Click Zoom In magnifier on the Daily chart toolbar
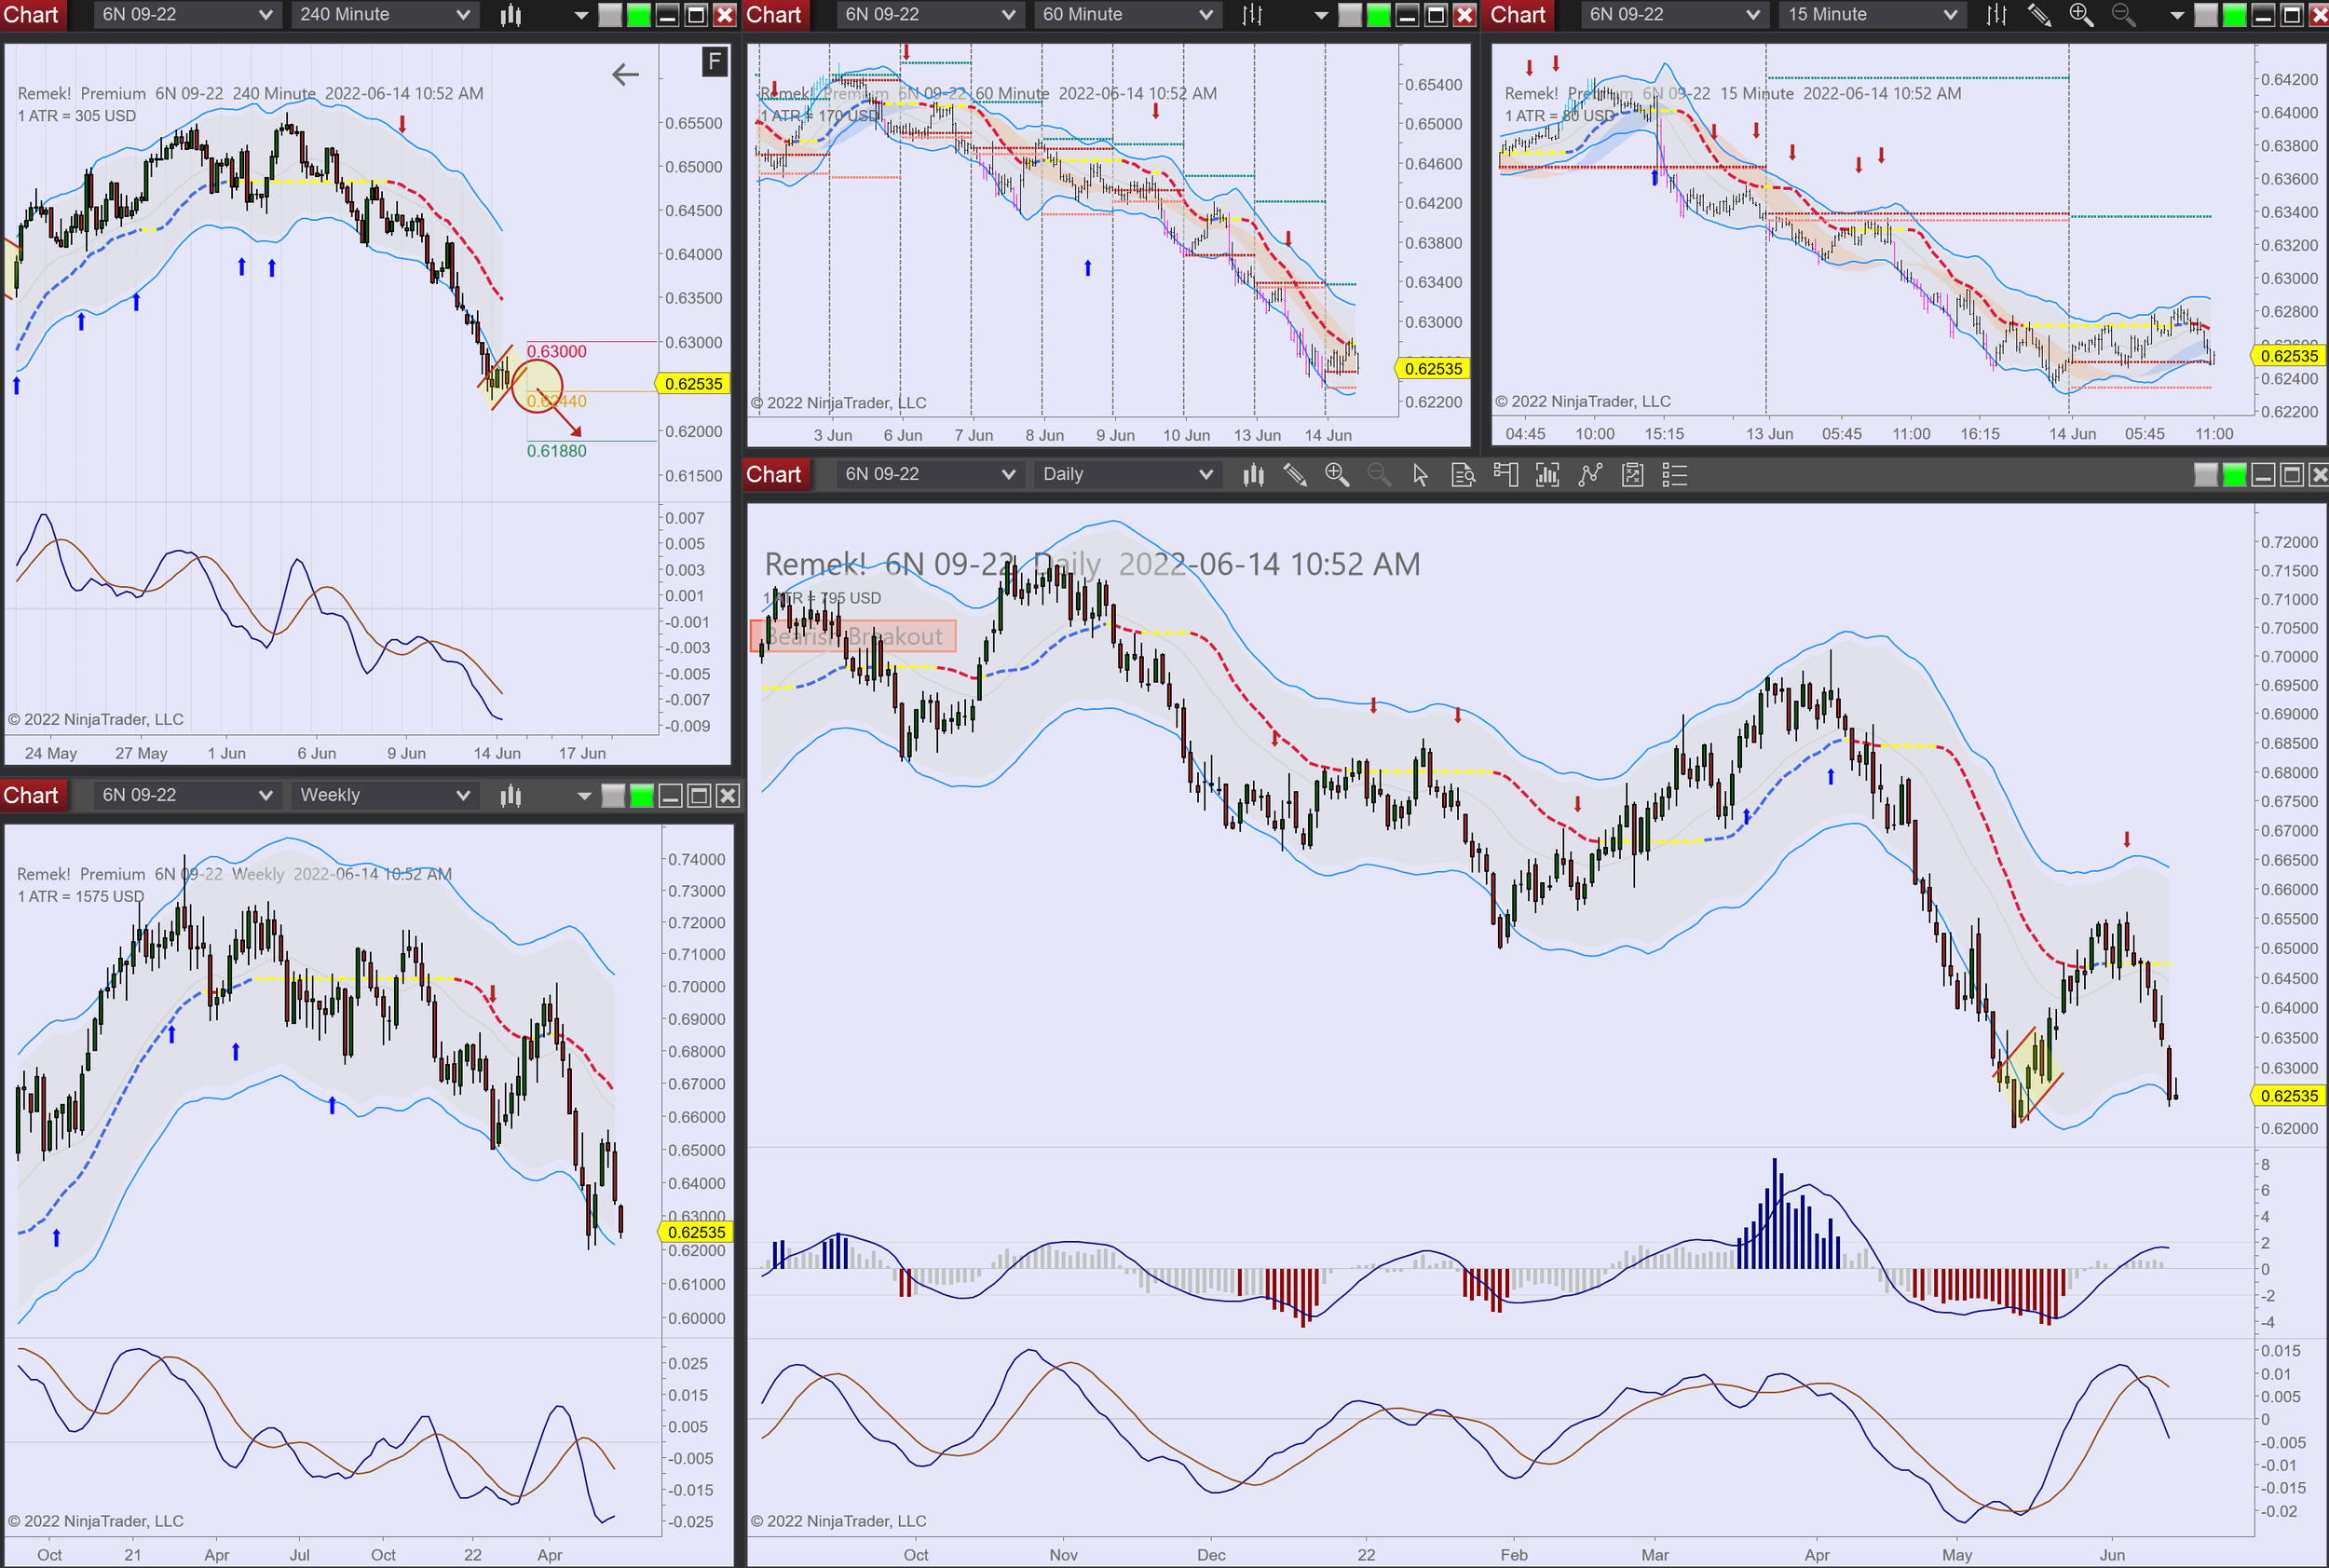Image resolution: width=2329 pixels, height=1568 pixels. pos(1337,475)
